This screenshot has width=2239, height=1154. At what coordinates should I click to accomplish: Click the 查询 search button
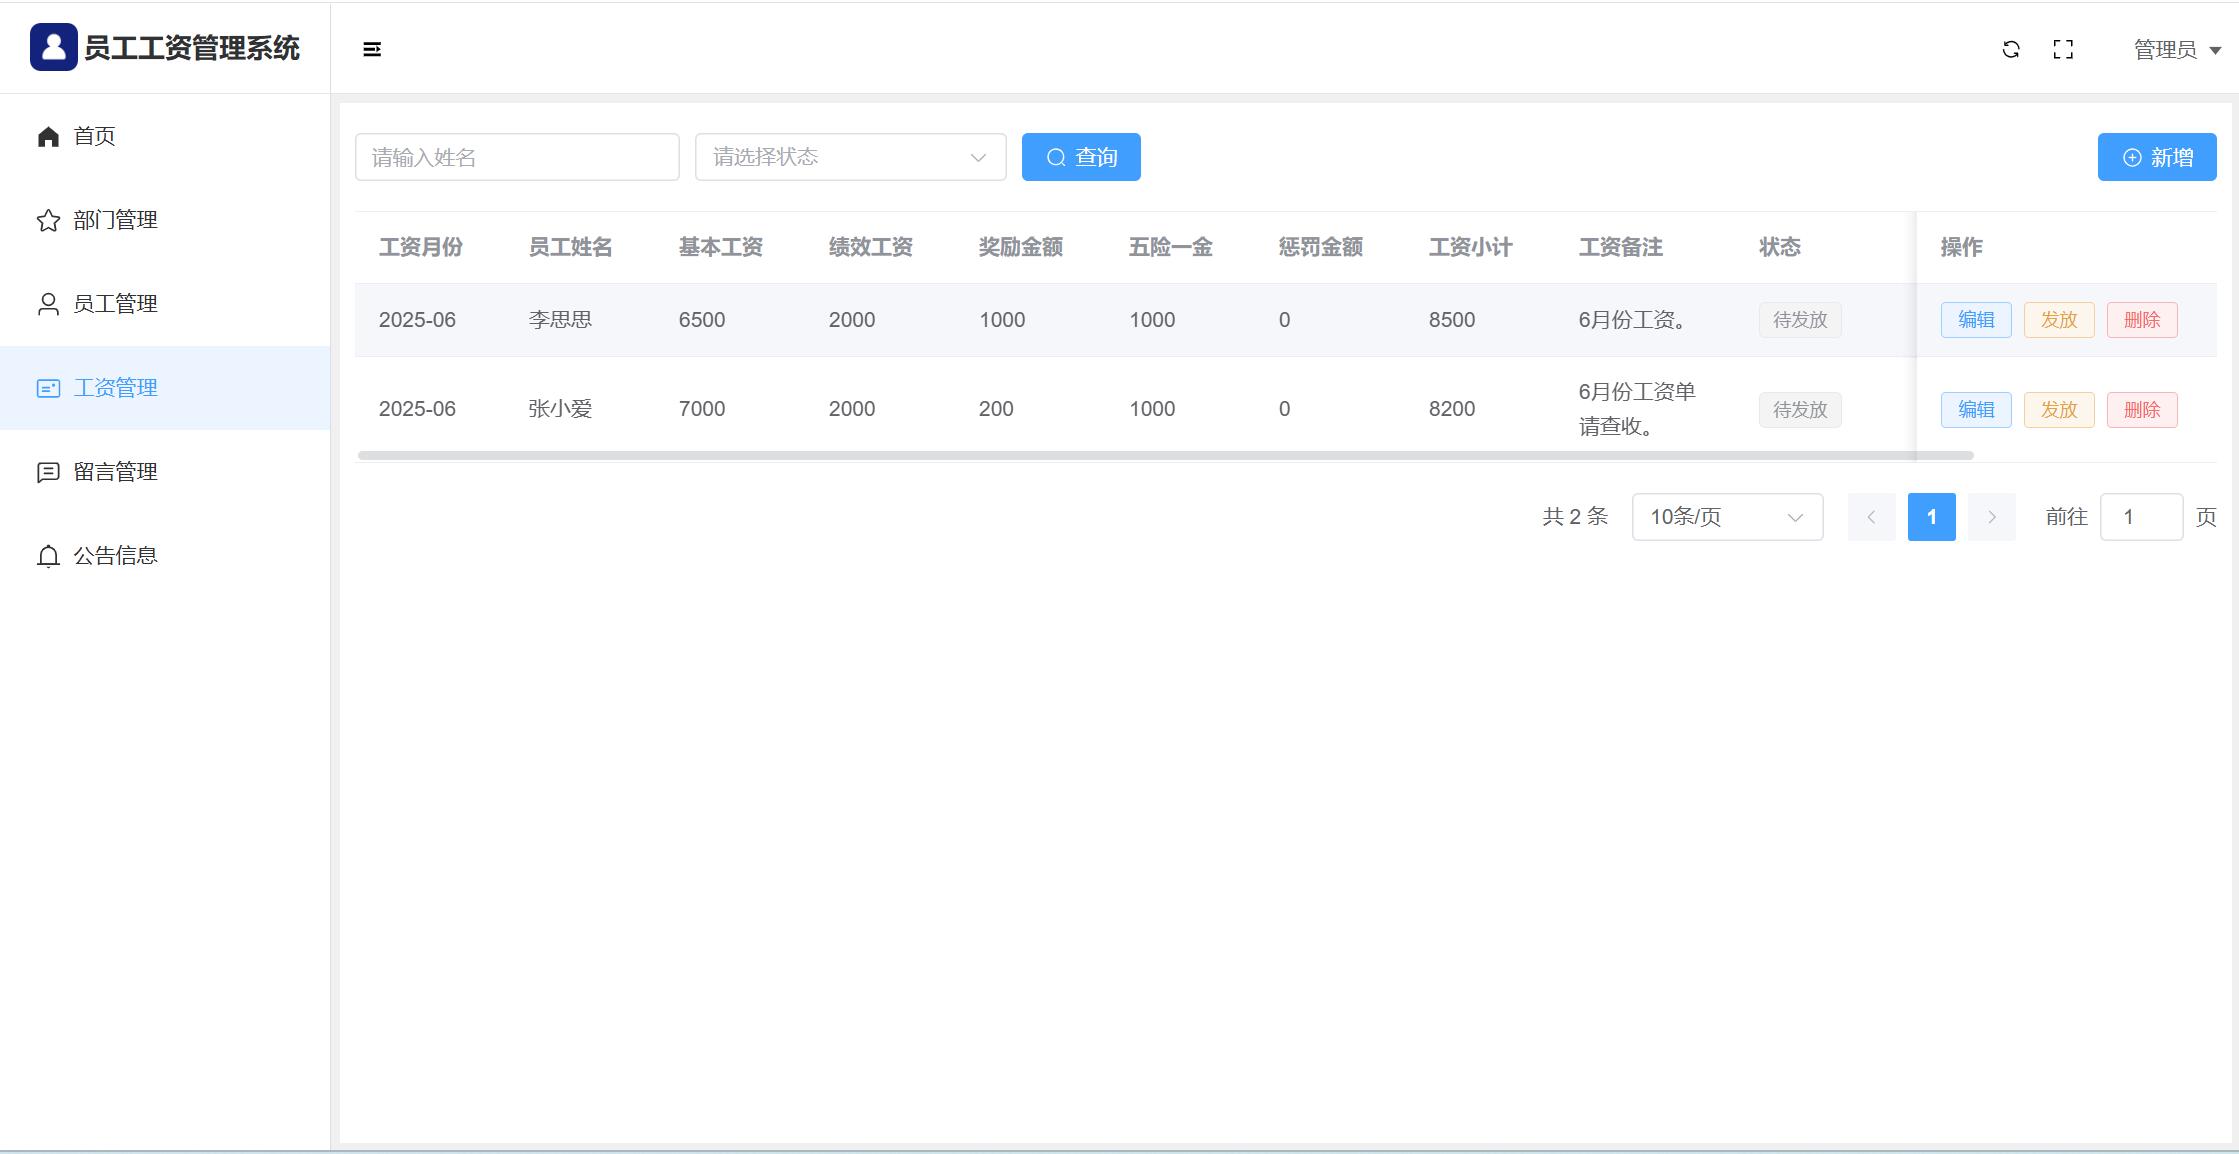(x=1080, y=157)
